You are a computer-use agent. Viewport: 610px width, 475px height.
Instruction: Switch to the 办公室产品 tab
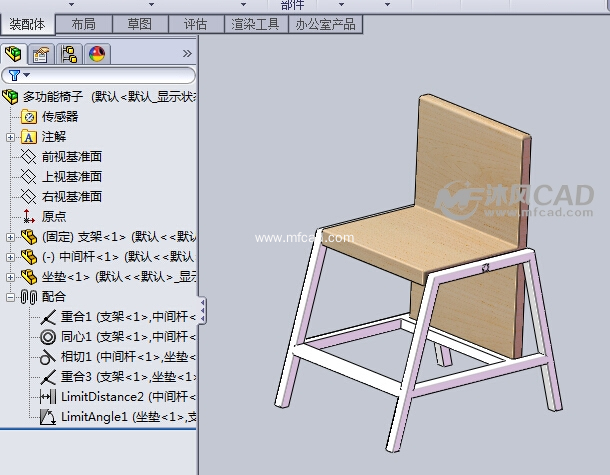point(325,25)
